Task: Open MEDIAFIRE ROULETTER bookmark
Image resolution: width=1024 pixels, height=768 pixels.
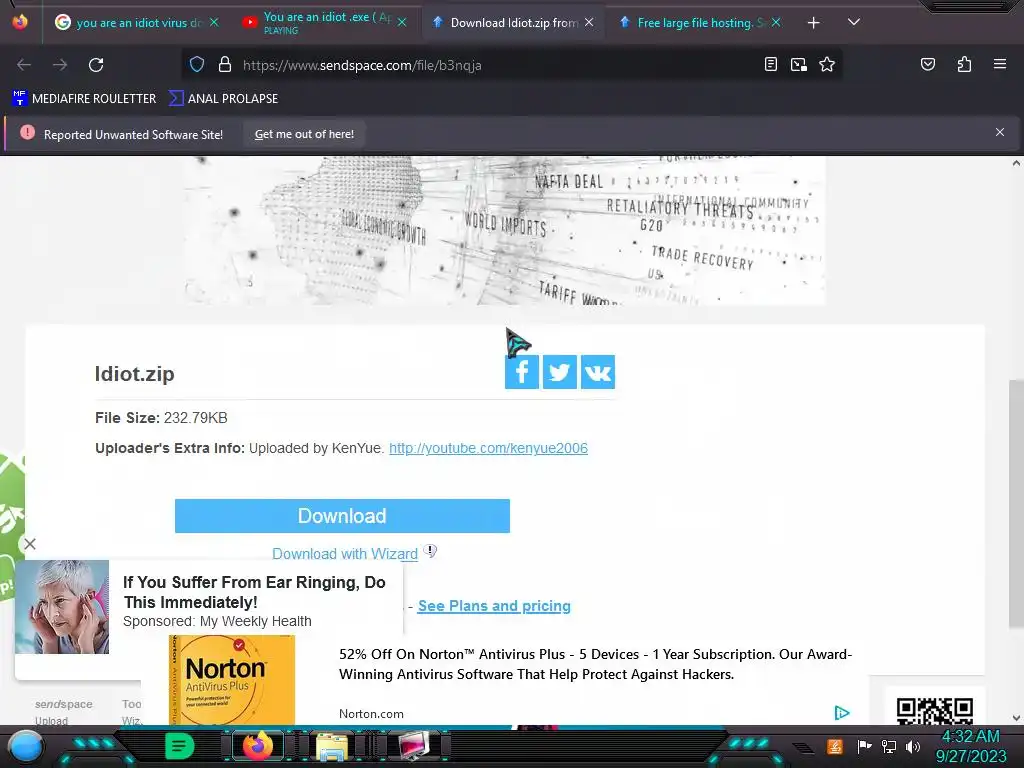Action: click(x=84, y=99)
